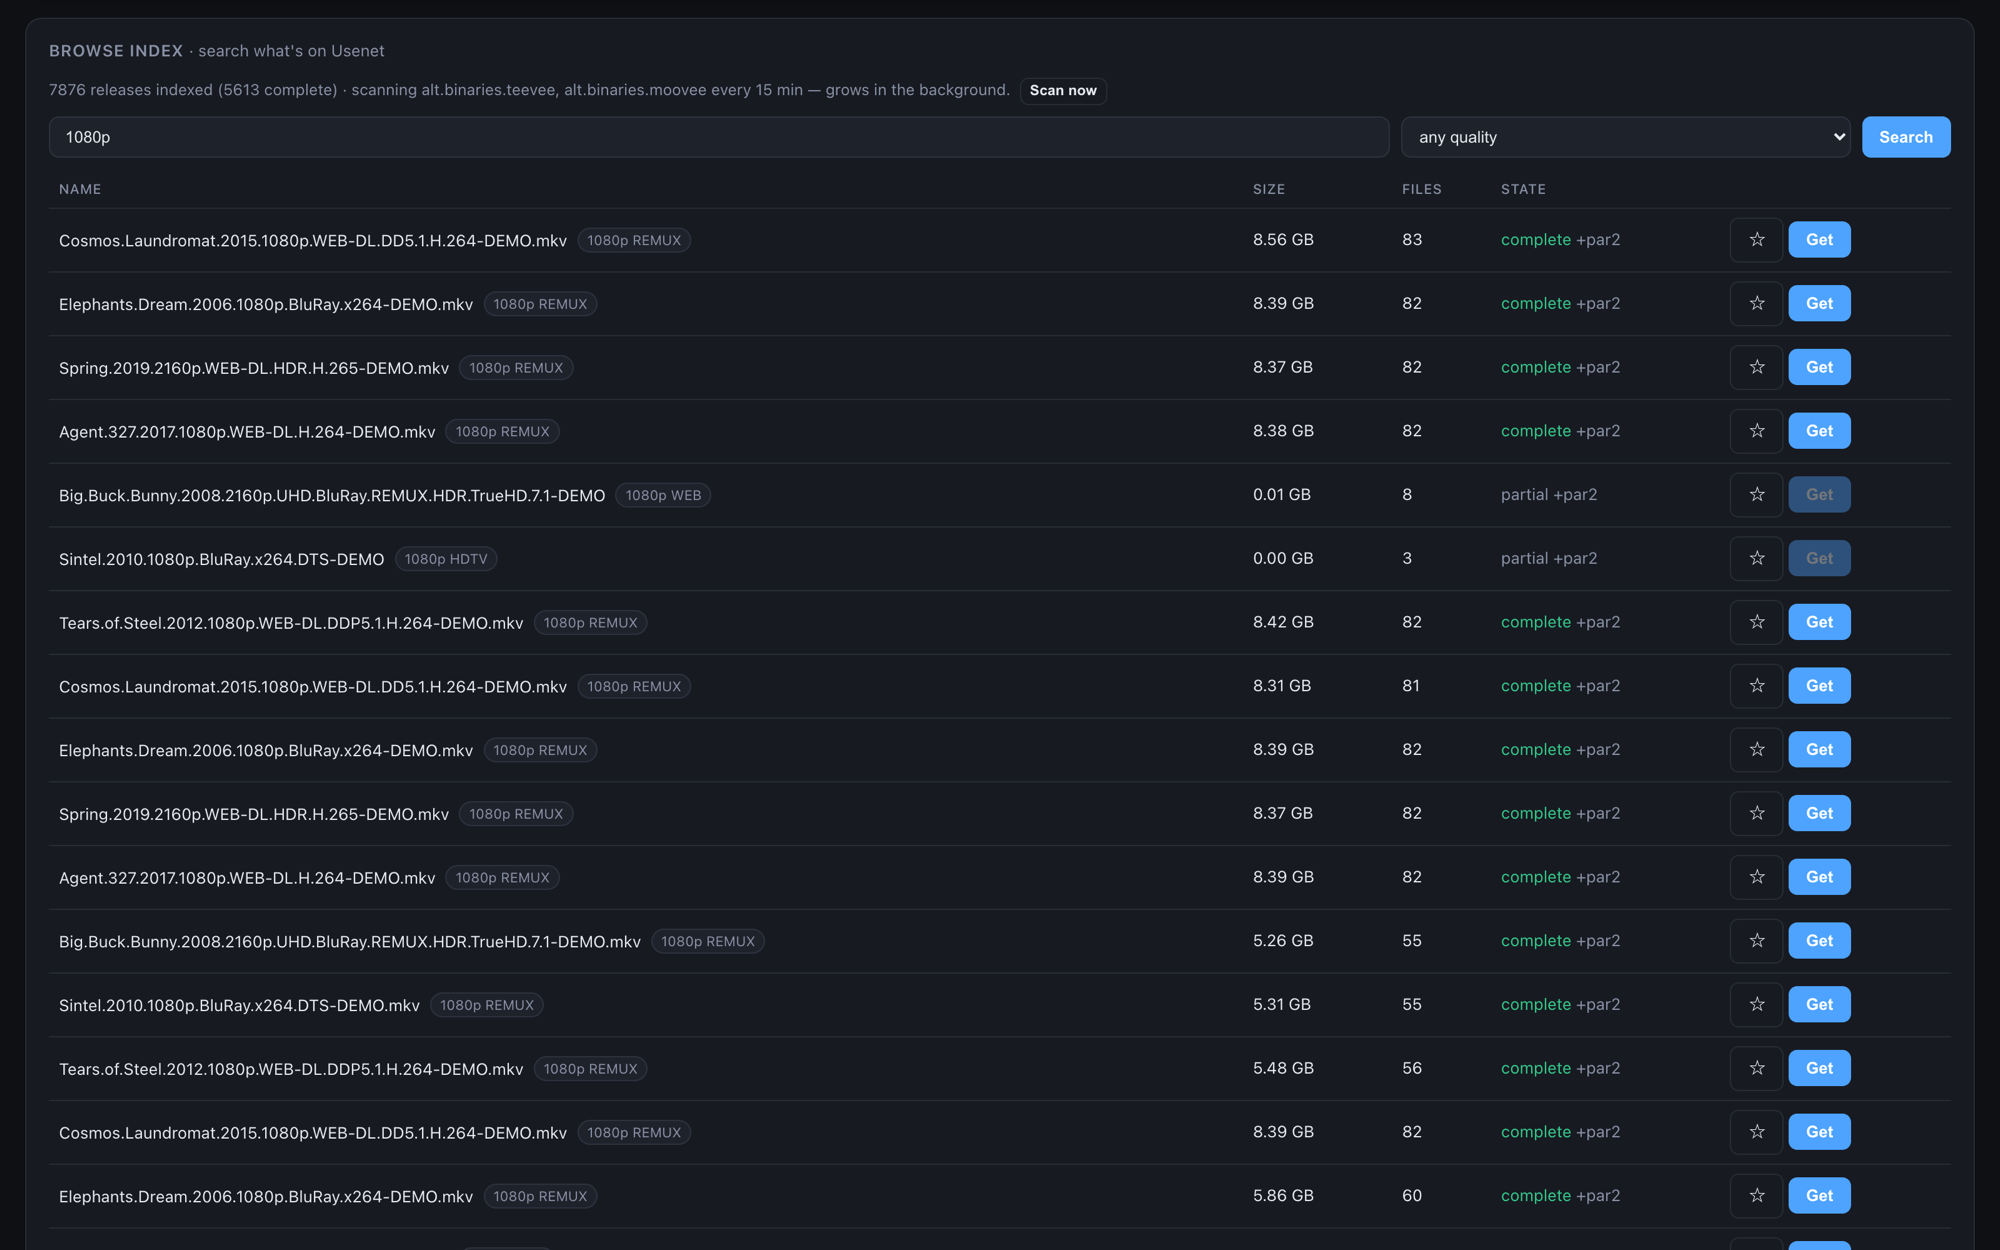Viewport: 2000px width, 1250px height.
Task: Click the 5.26 GB size value
Action: click(x=1283, y=941)
